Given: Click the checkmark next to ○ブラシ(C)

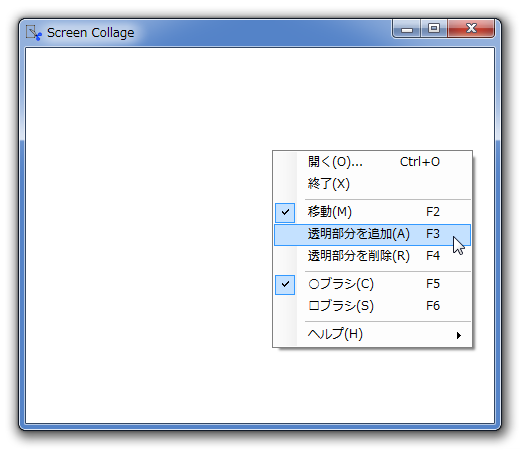Looking at the screenshot, I should click(285, 285).
